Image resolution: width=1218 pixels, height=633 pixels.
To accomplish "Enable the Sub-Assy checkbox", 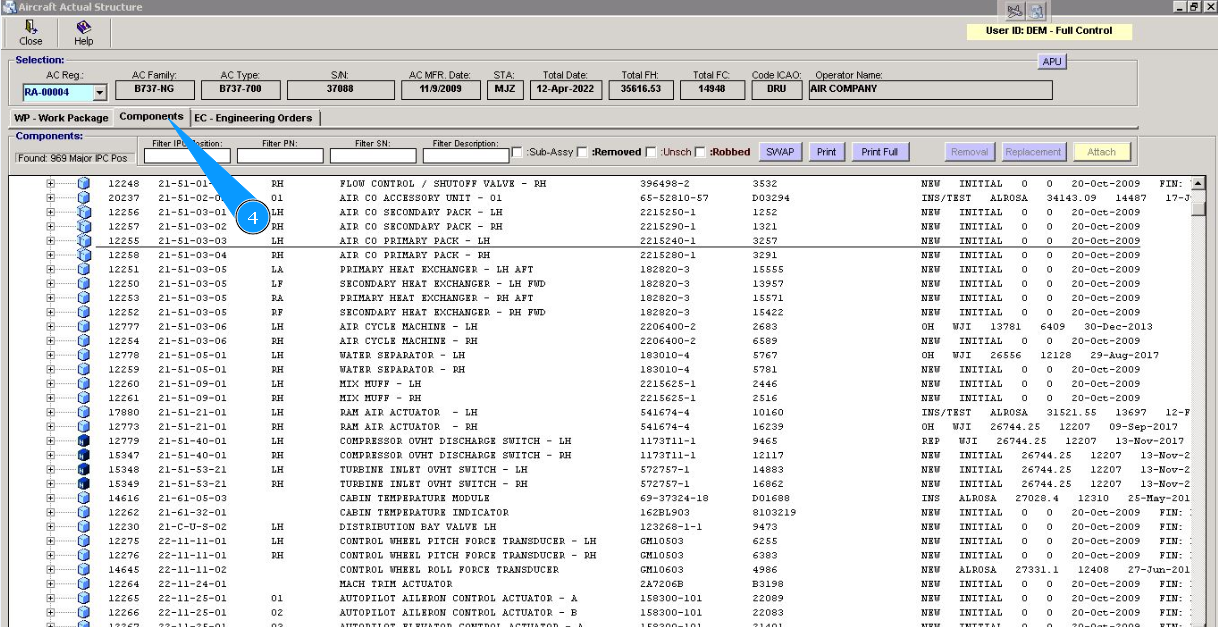I will click(517, 152).
